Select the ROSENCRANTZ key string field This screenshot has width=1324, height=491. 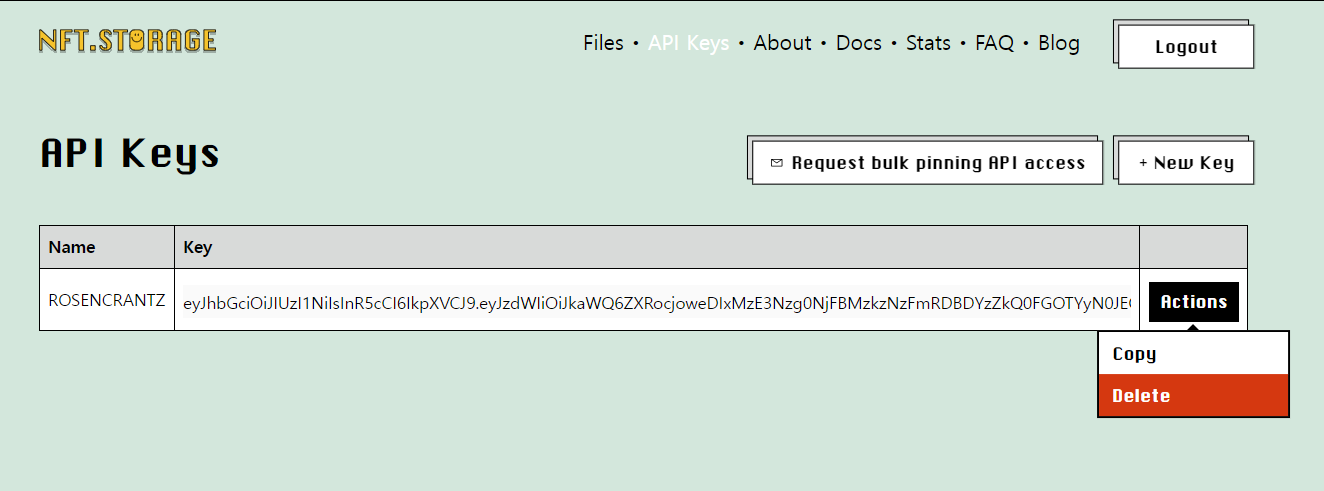(657, 304)
